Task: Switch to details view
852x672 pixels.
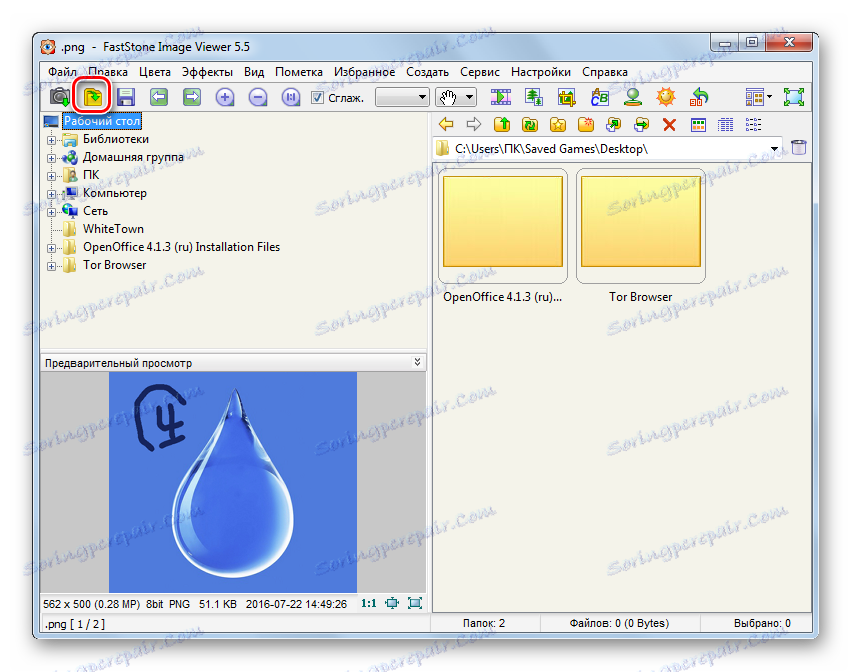Action: click(725, 124)
